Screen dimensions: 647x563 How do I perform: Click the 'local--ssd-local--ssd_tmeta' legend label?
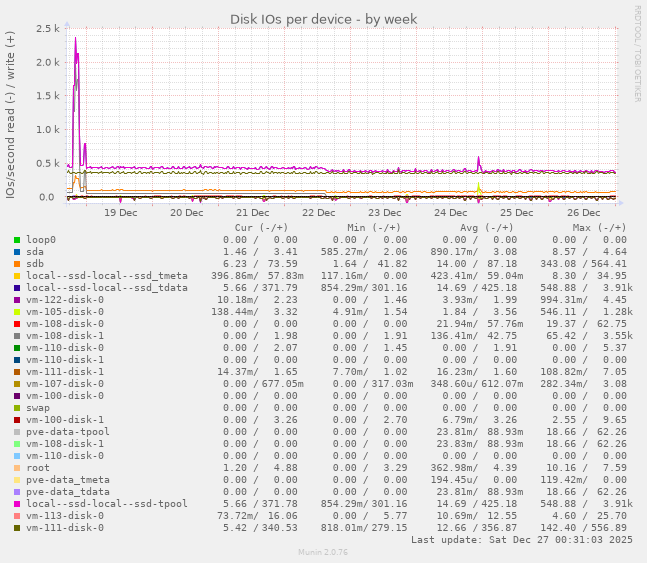point(107,276)
